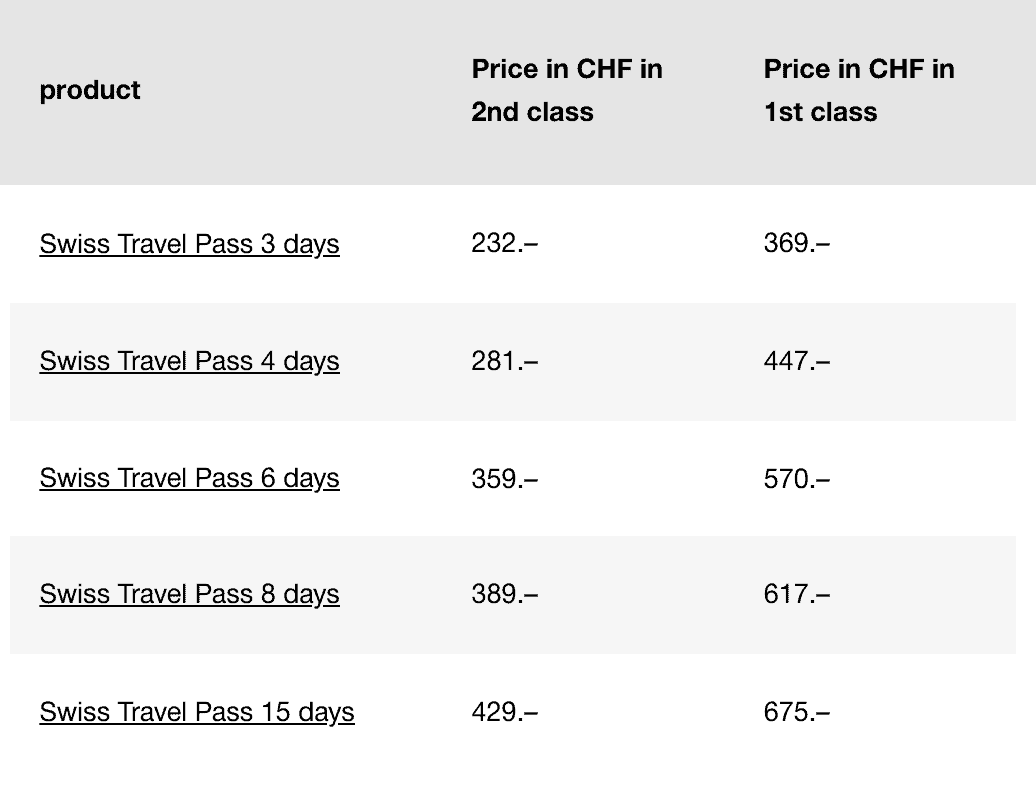
Task: Select the 429.– second class price
Action: pos(505,712)
